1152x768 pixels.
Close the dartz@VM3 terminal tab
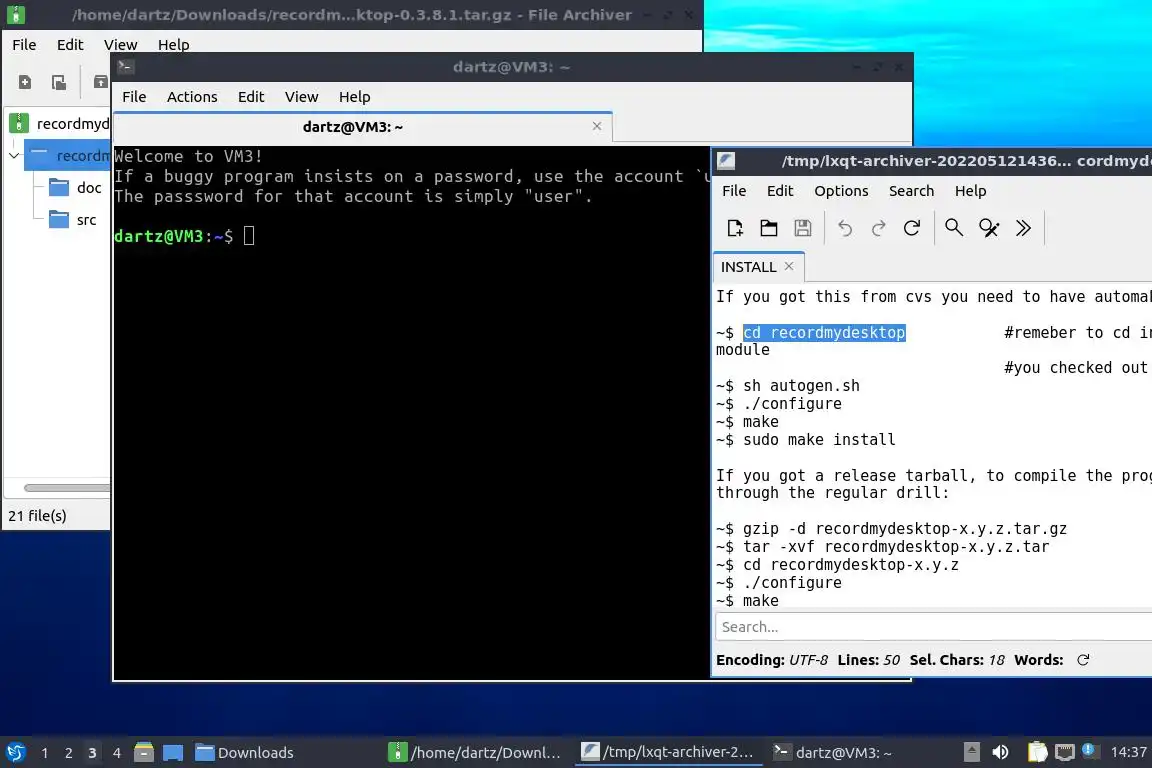click(597, 126)
